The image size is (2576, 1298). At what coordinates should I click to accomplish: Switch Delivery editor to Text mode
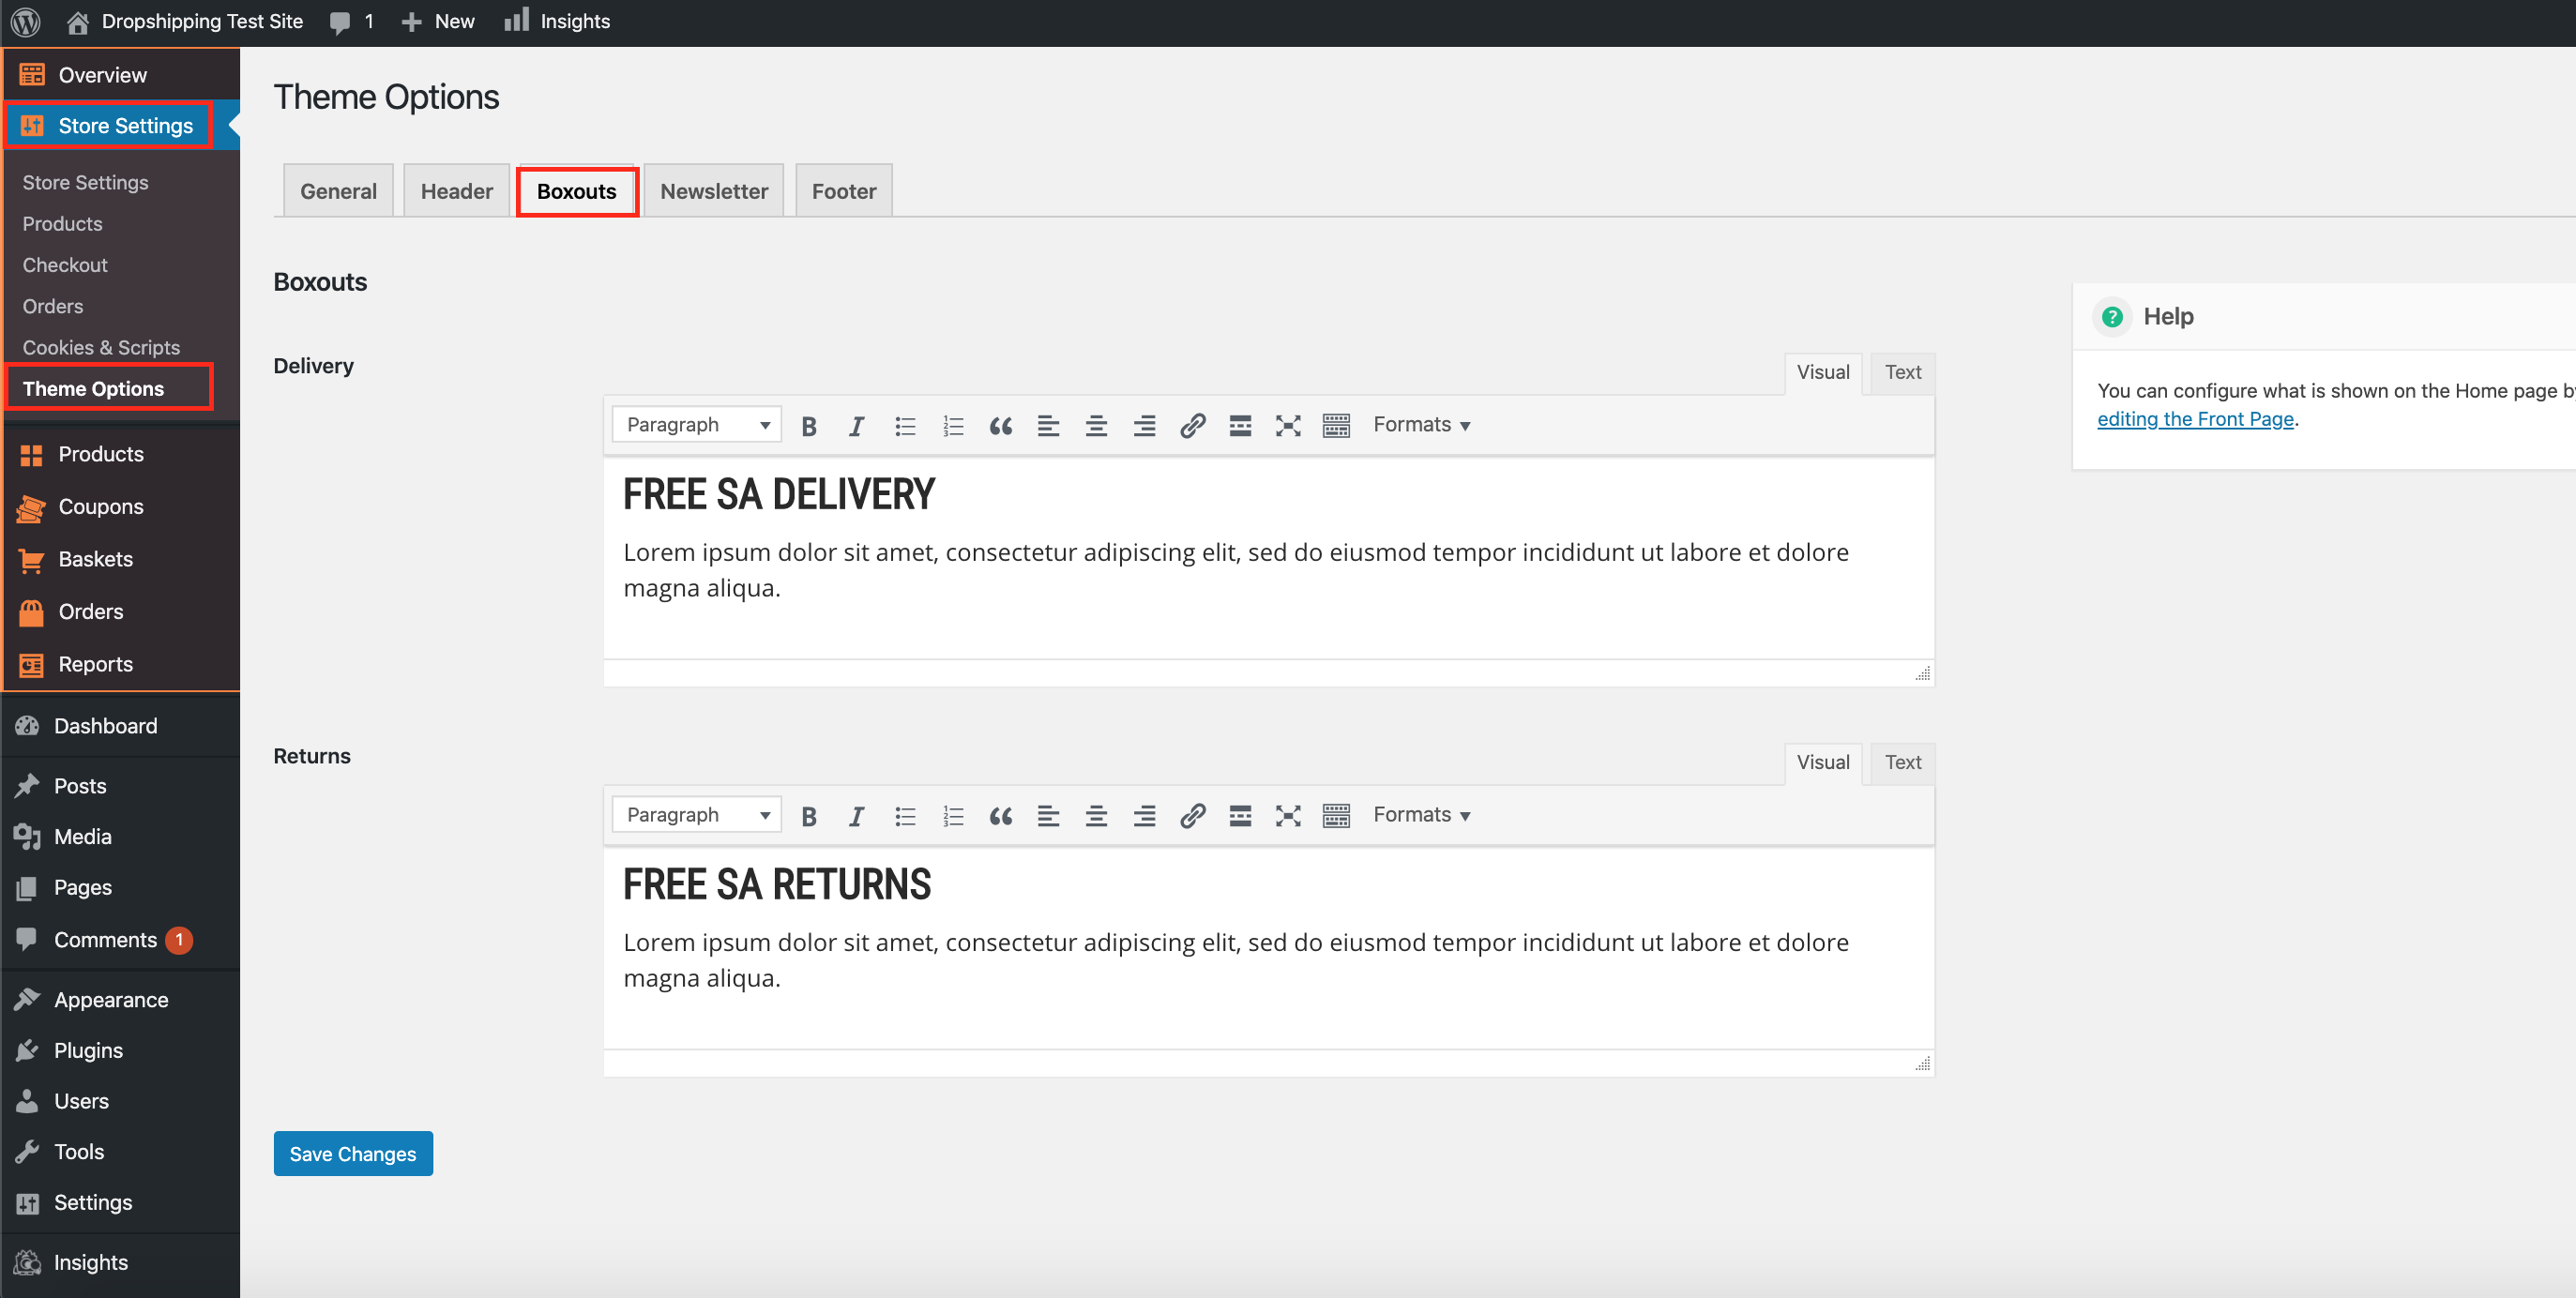(x=1902, y=372)
